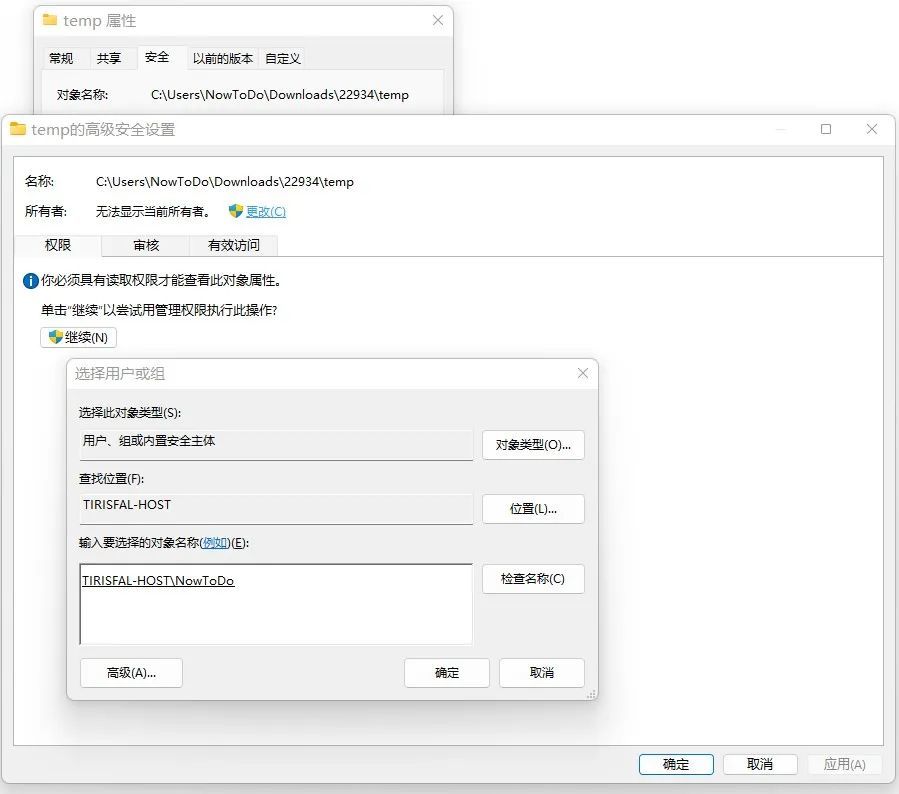
Task: Select 安全 tab in temp 属性 window
Action: (x=157, y=57)
